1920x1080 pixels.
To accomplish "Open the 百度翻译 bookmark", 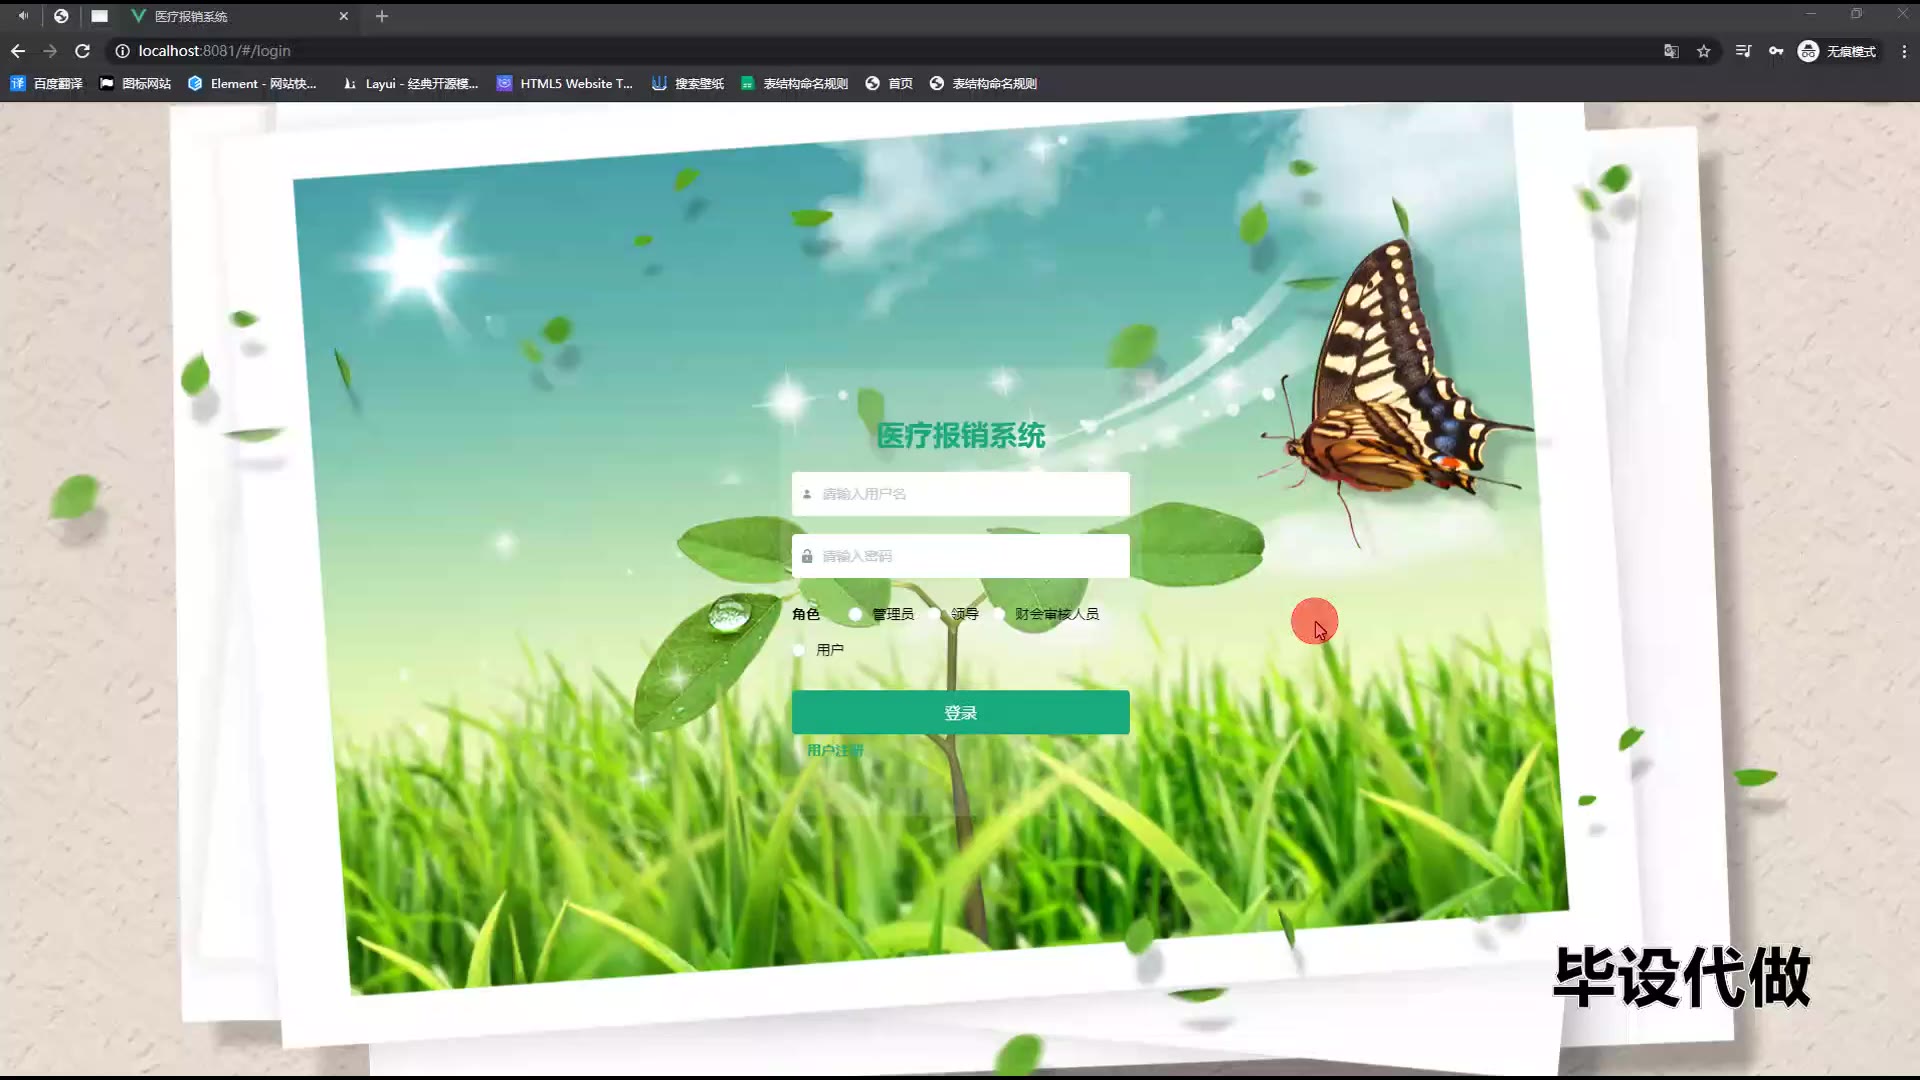I will 47,84.
